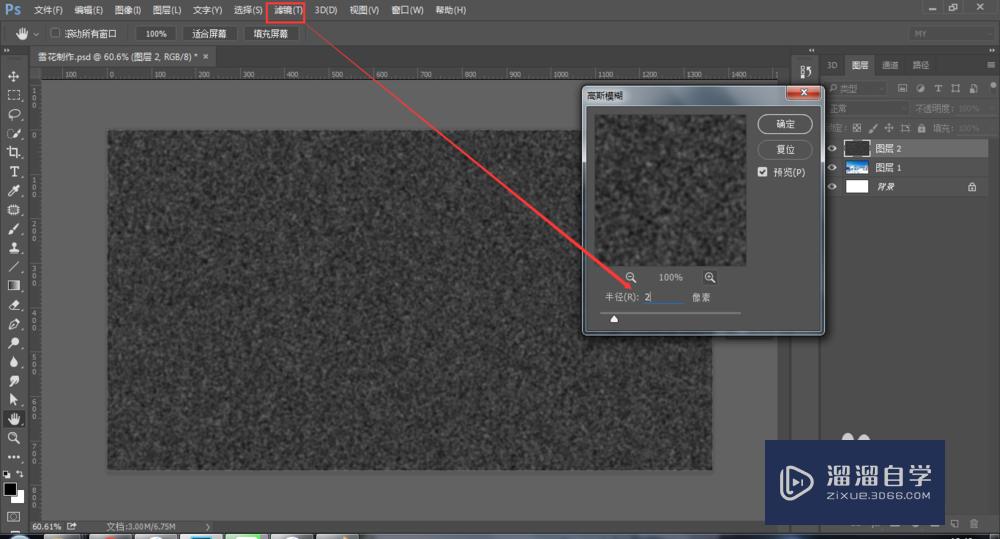Image resolution: width=1000 pixels, height=539 pixels.
Task: Click 确定 to apply Gaussian Blur
Action: pos(785,124)
